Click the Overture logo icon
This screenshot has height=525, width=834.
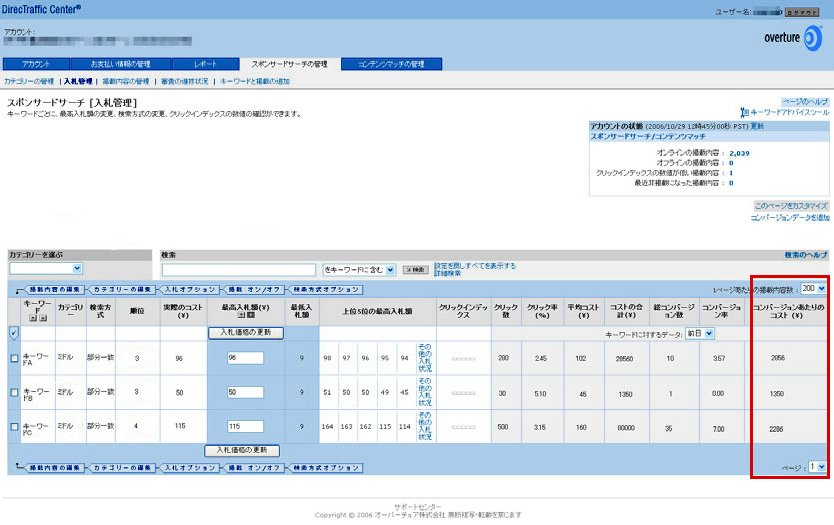coord(813,36)
